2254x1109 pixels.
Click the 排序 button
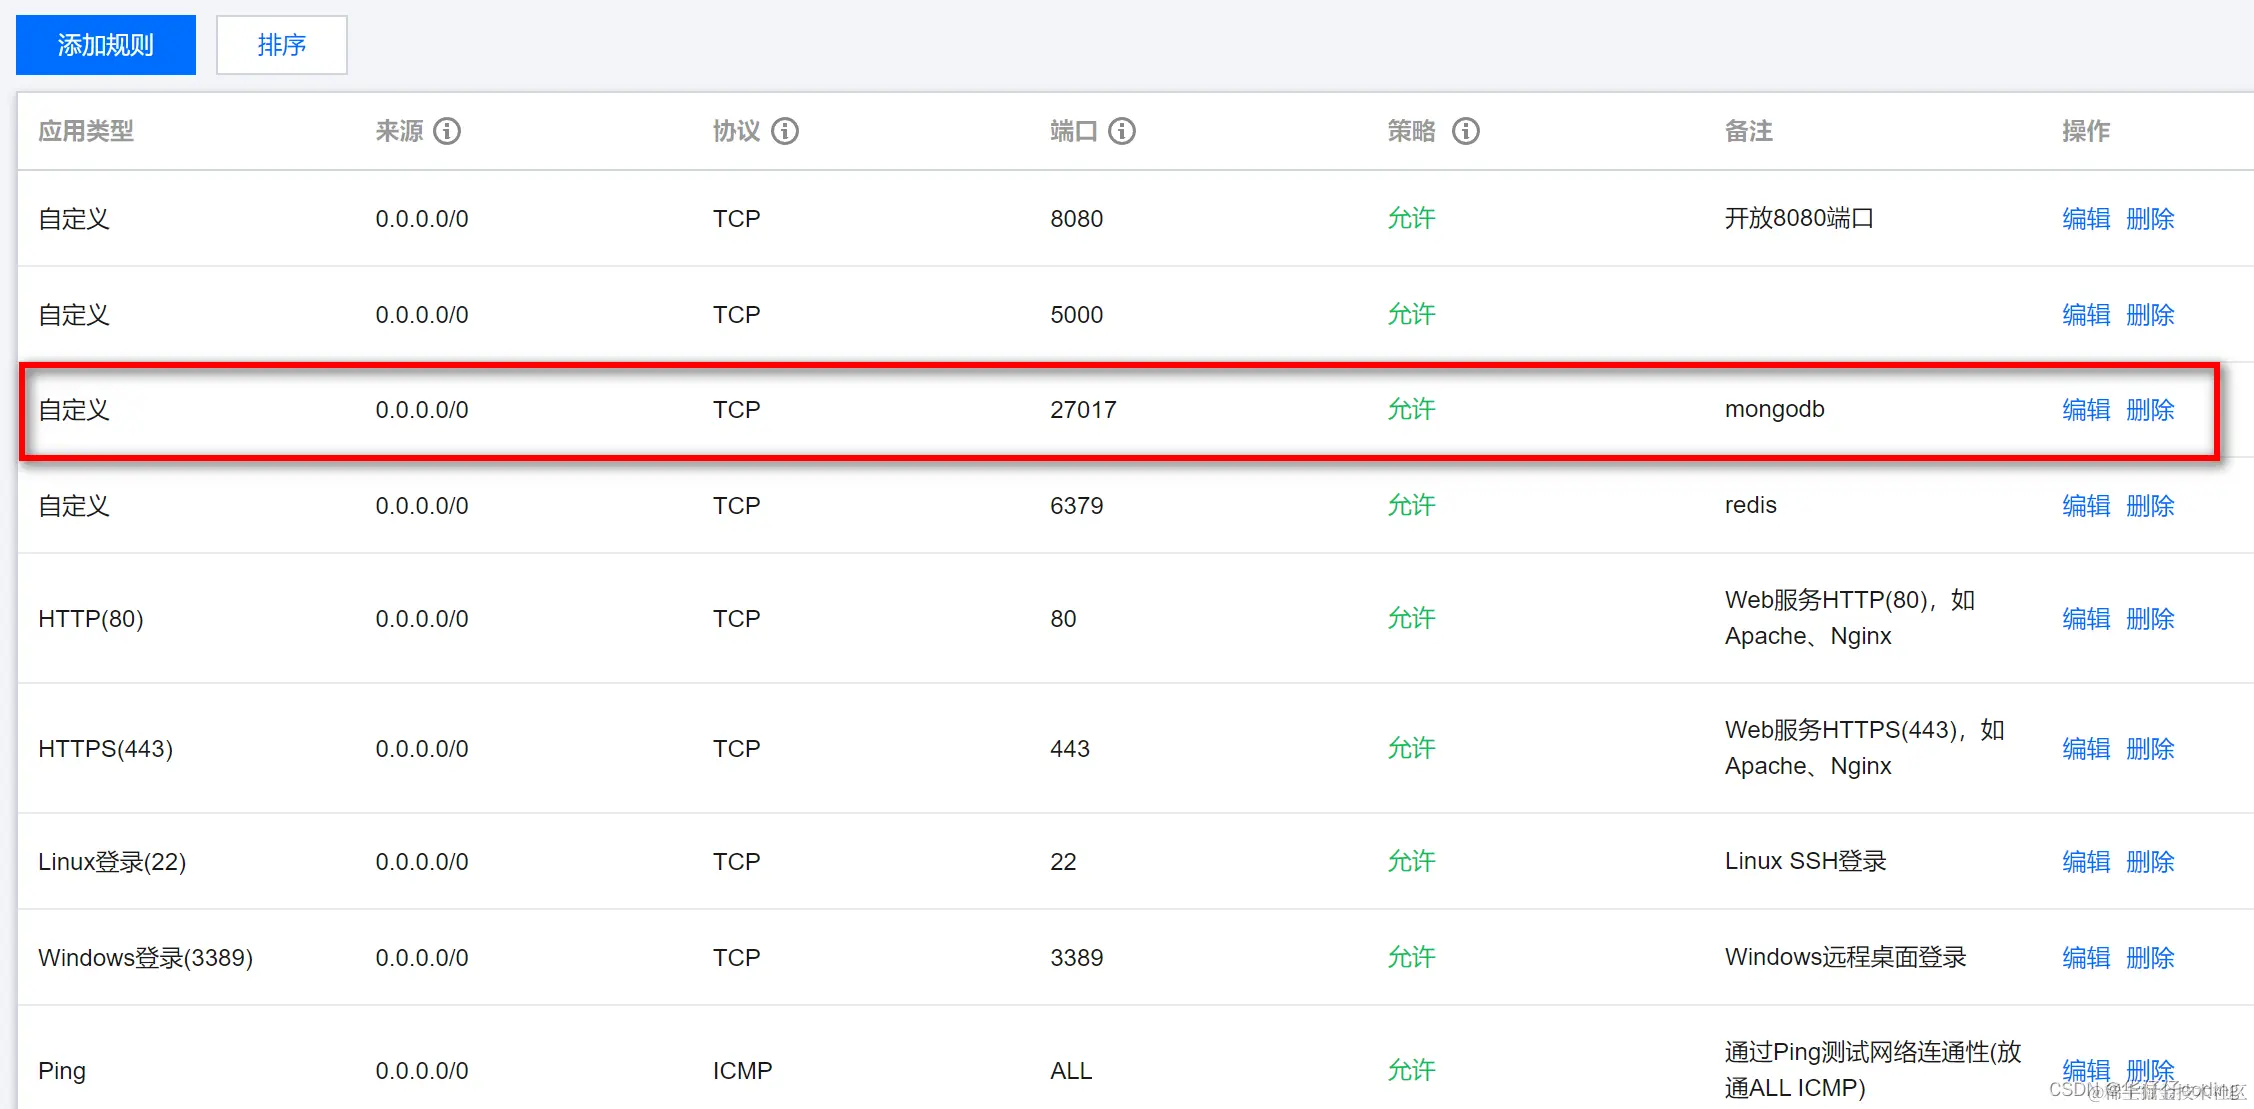pyautogui.click(x=281, y=45)
